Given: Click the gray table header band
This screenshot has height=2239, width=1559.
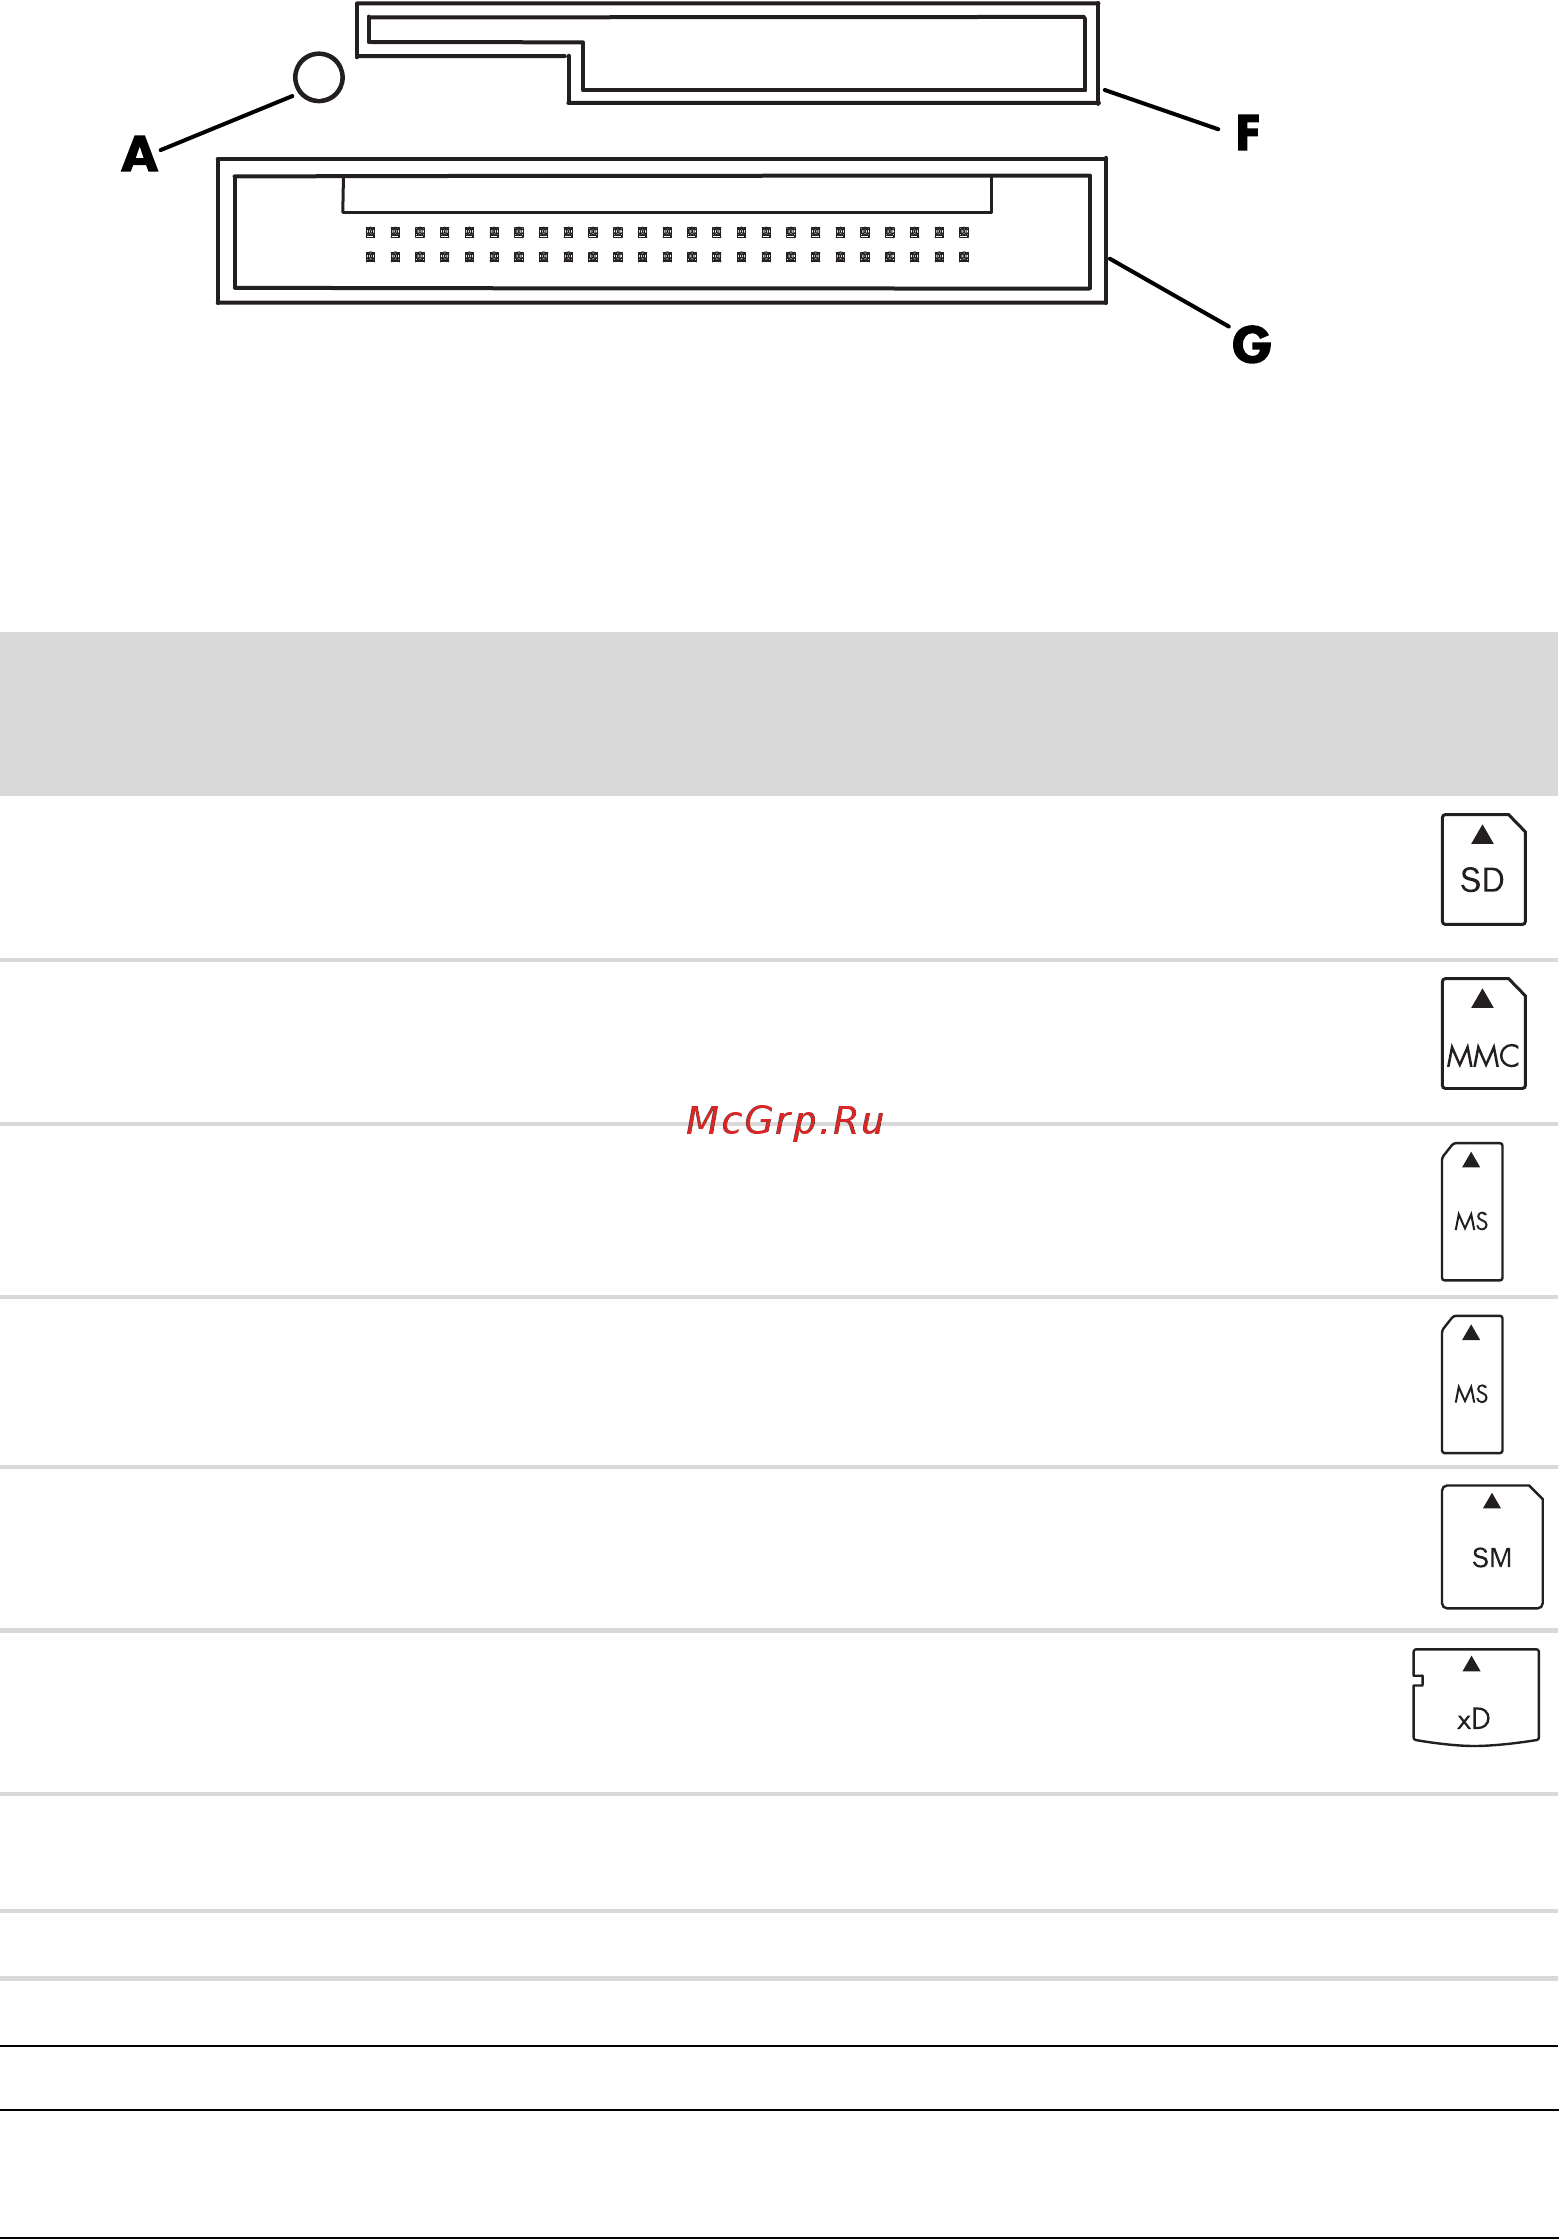Looking at the screenshot, I should (x=779, y=713).
